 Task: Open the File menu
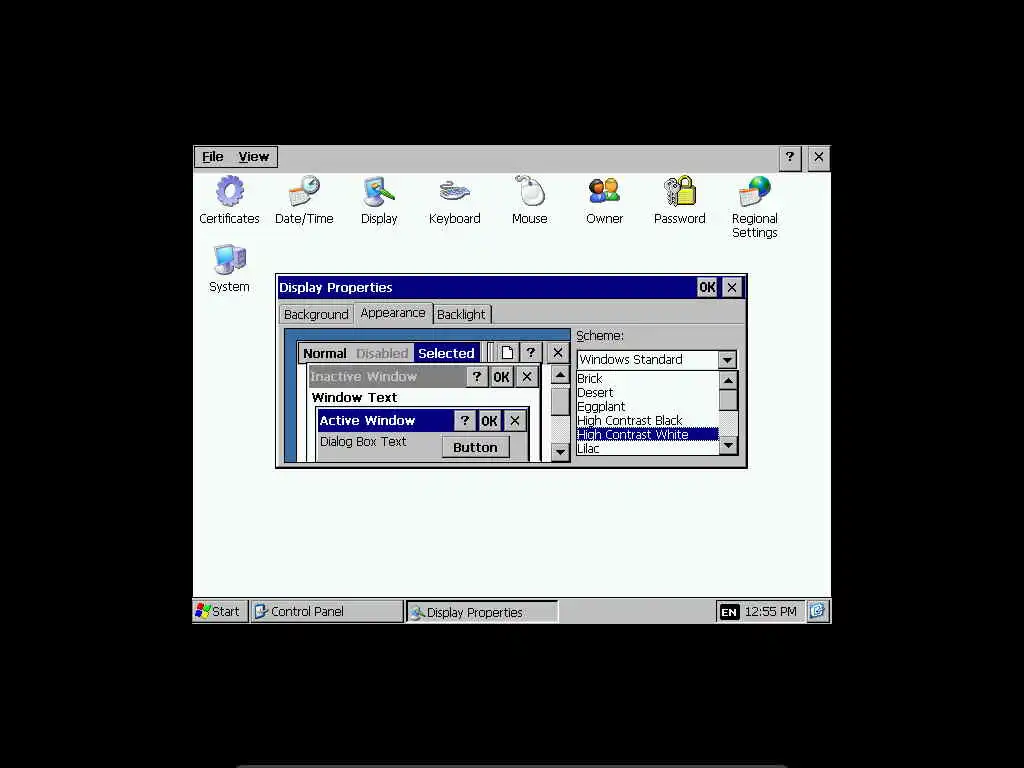(213, 157)
